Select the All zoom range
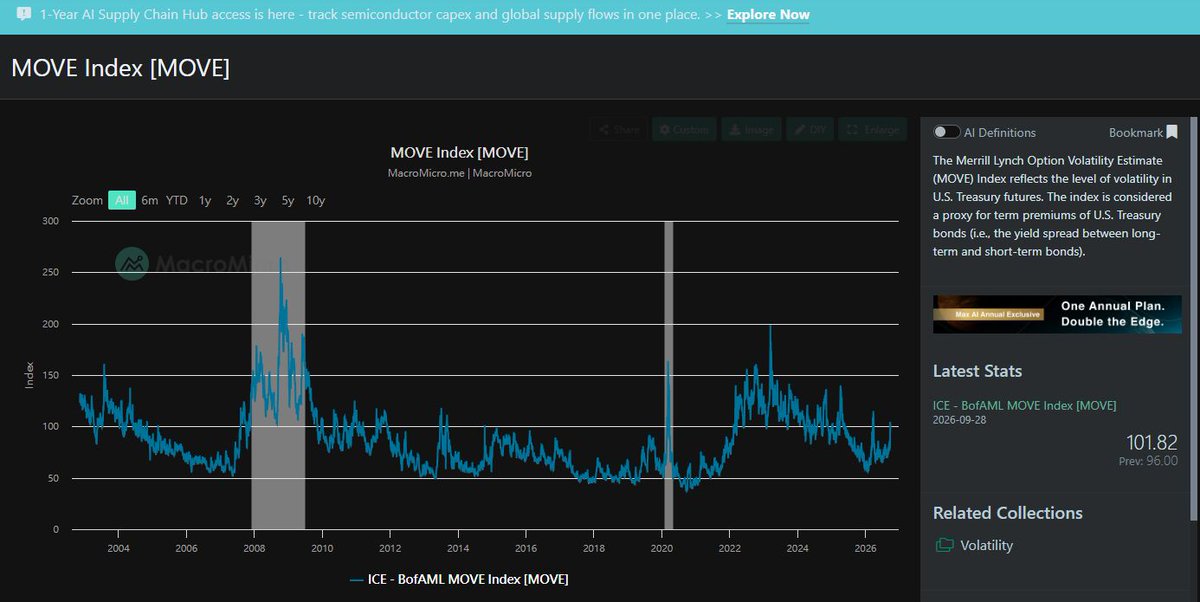 (122, 200)
